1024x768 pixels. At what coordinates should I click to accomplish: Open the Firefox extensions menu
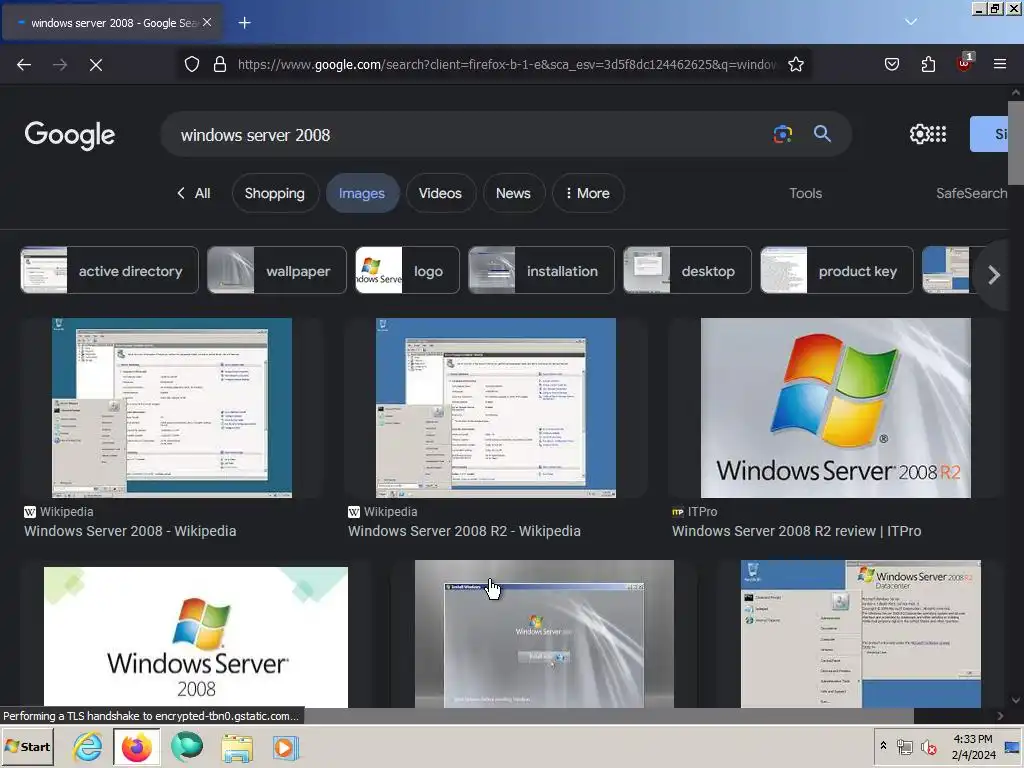[x=928, y=64]
